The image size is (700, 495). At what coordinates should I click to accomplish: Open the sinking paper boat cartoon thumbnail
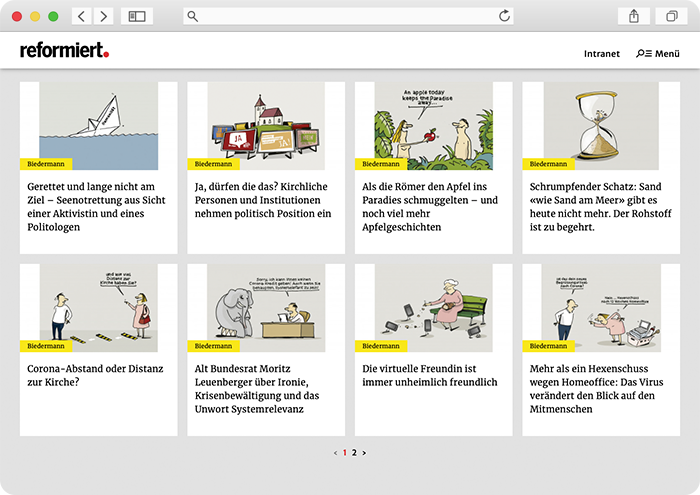[x=99, y=126]
